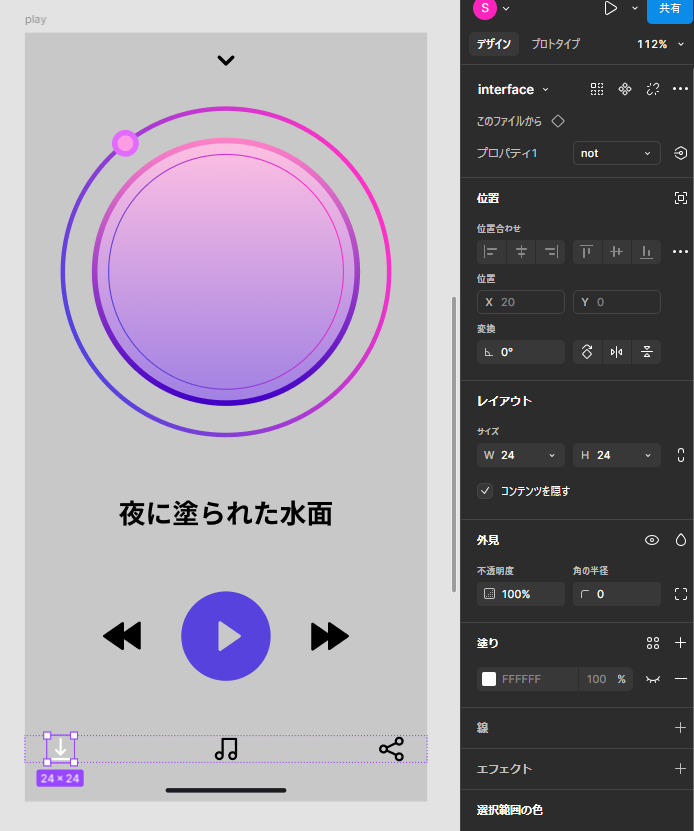Open the 112% zoom dropdown
694x831 pixels.
click(661, 44)
